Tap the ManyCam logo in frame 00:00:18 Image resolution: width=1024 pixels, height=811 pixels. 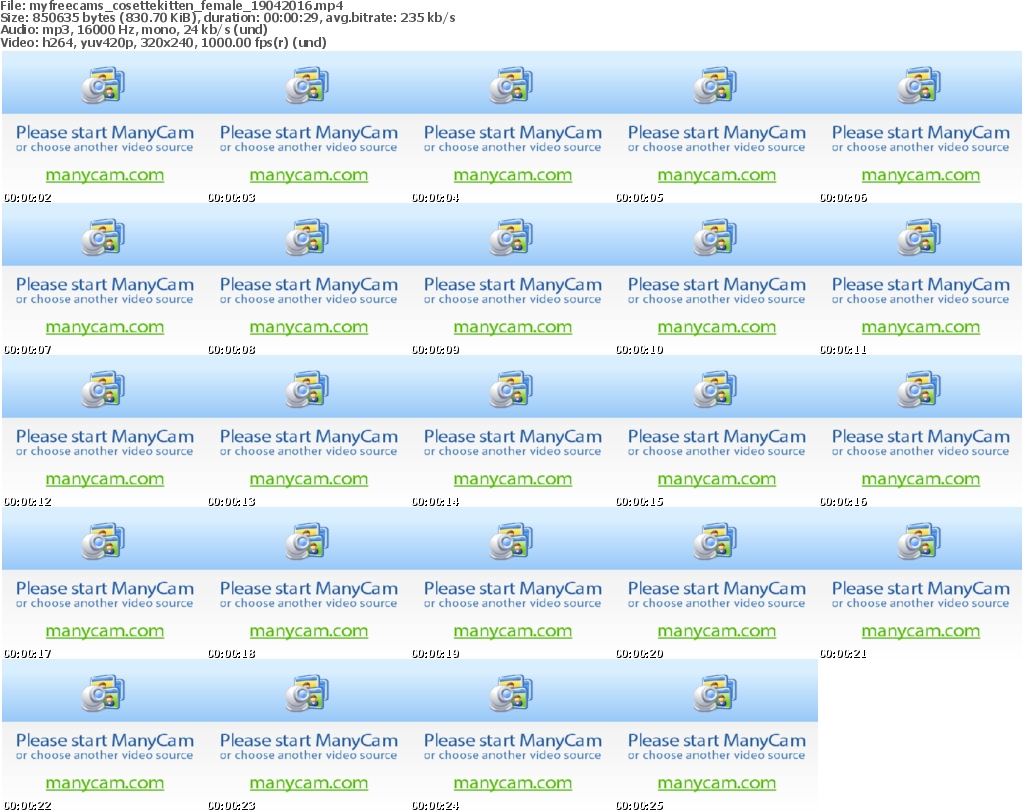307,541
